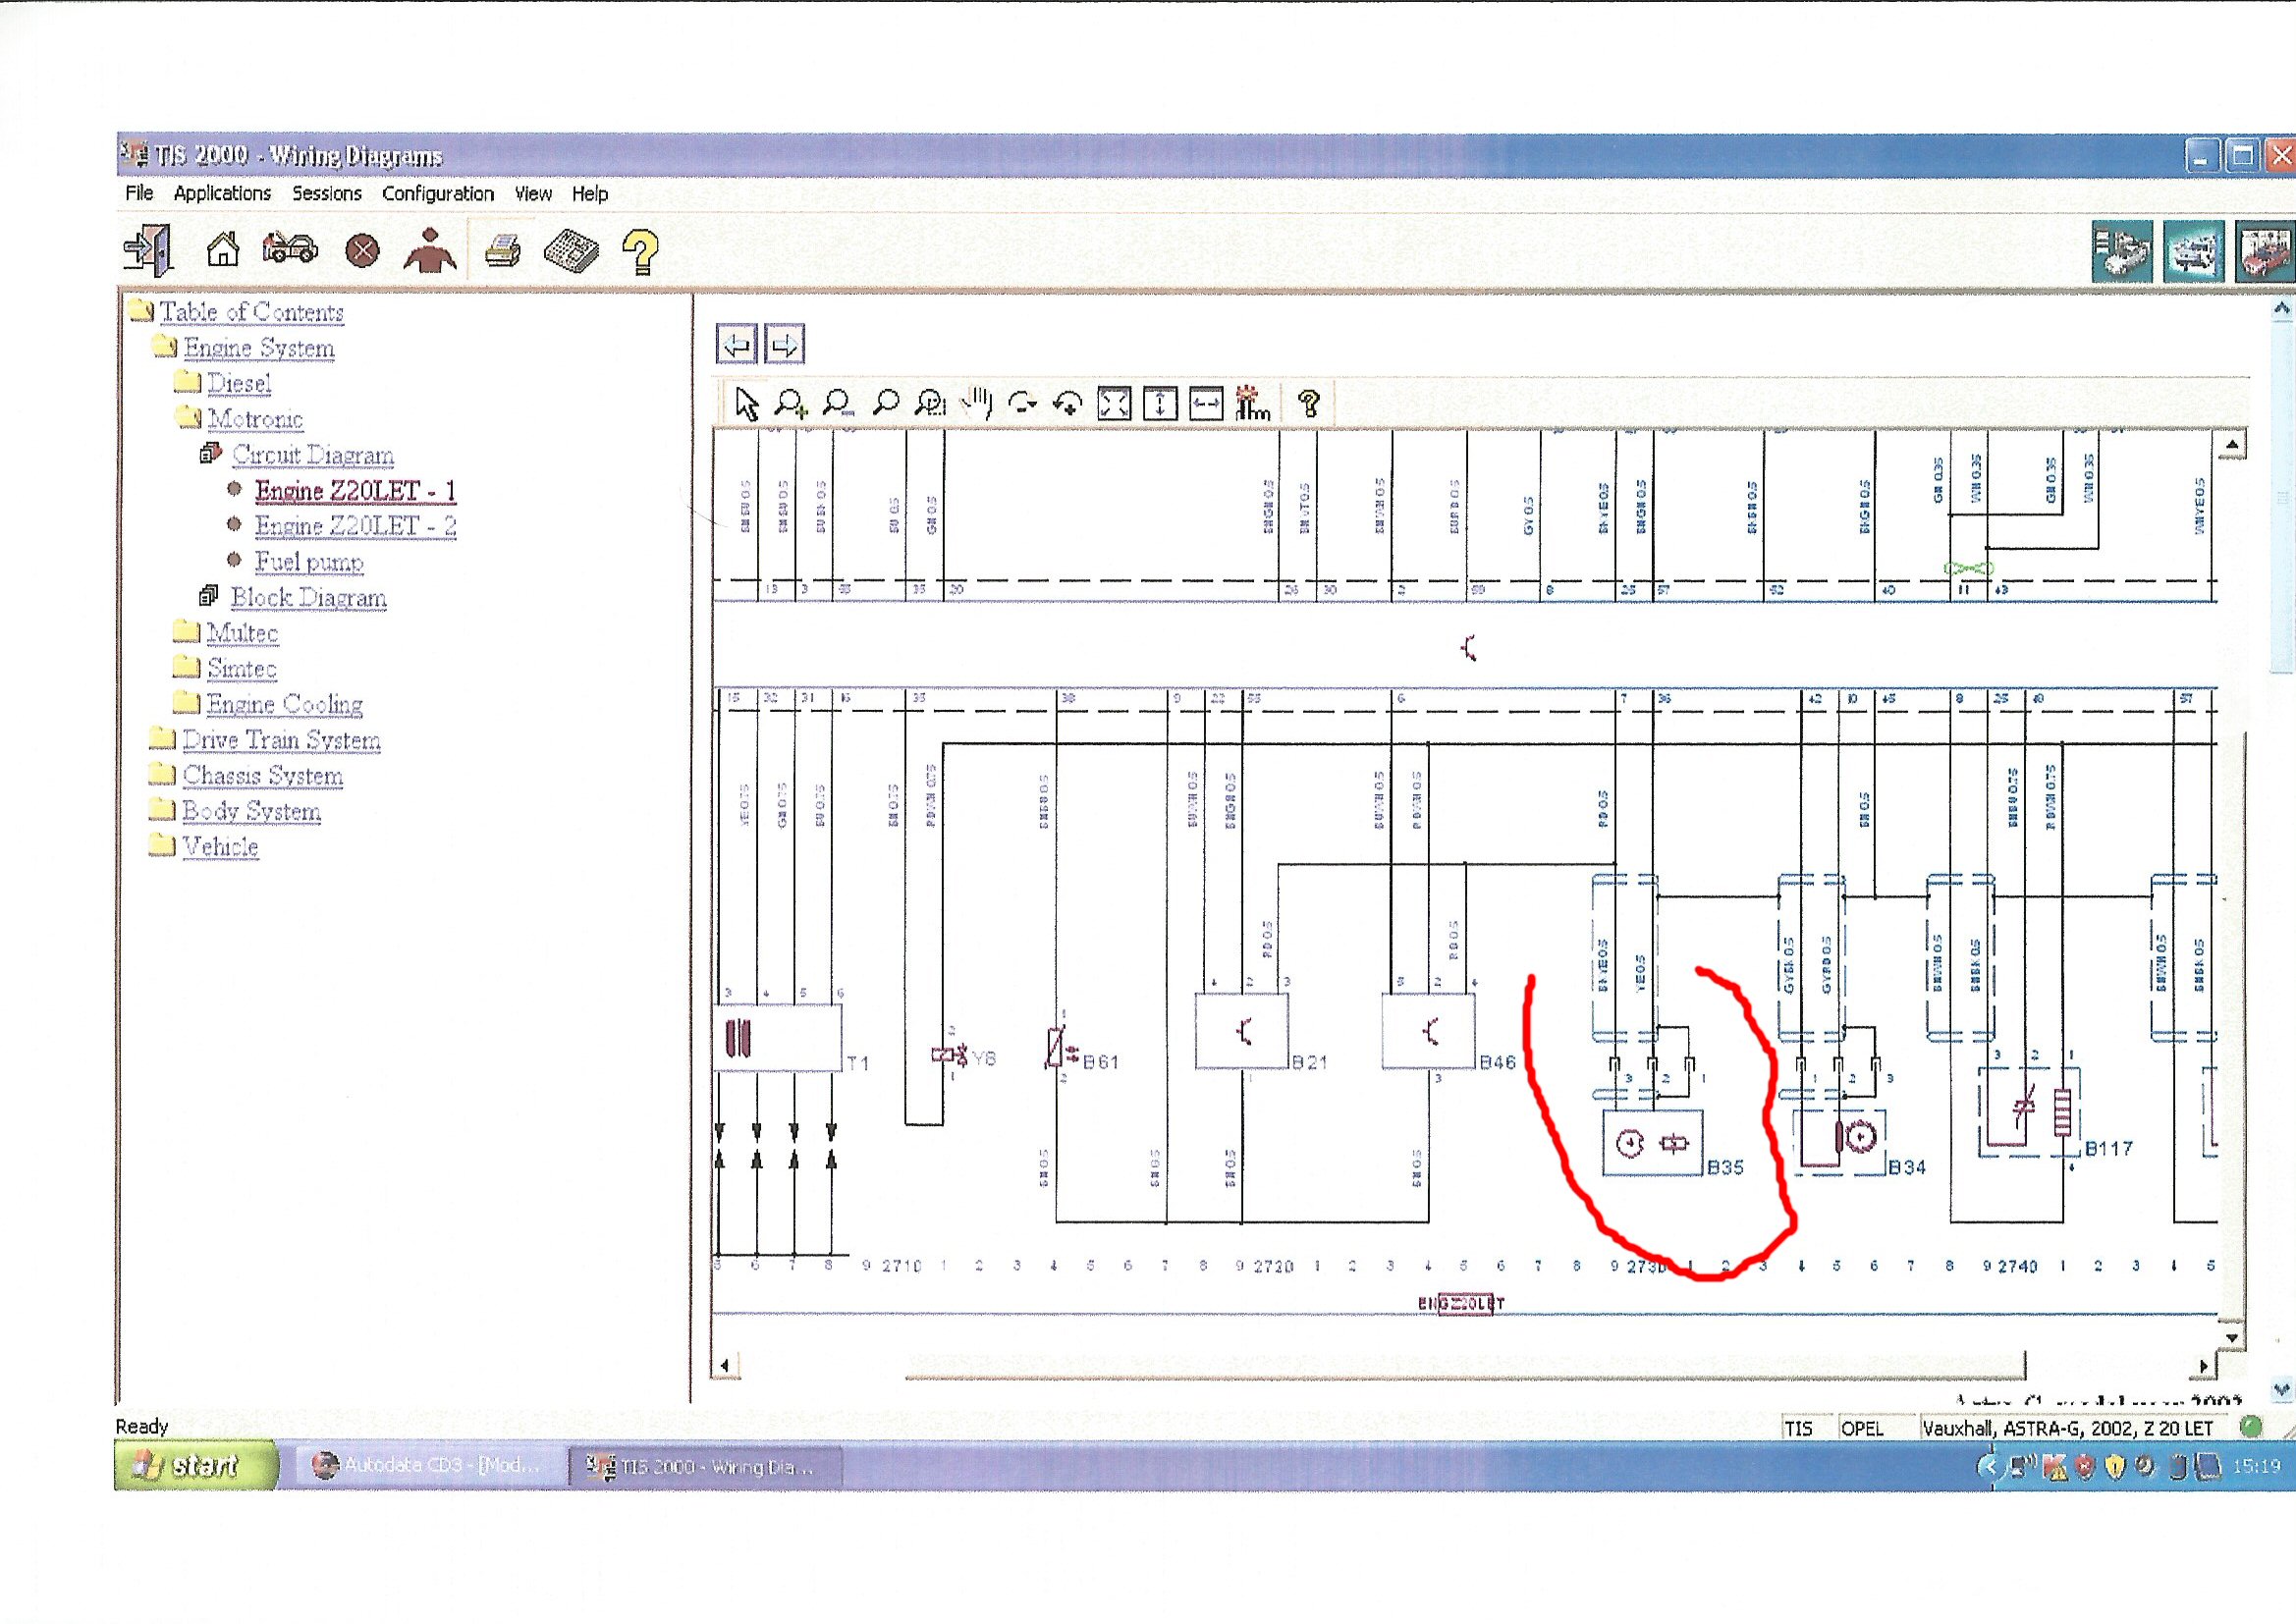Collapse the Motronic folder

tap(254, 419)
